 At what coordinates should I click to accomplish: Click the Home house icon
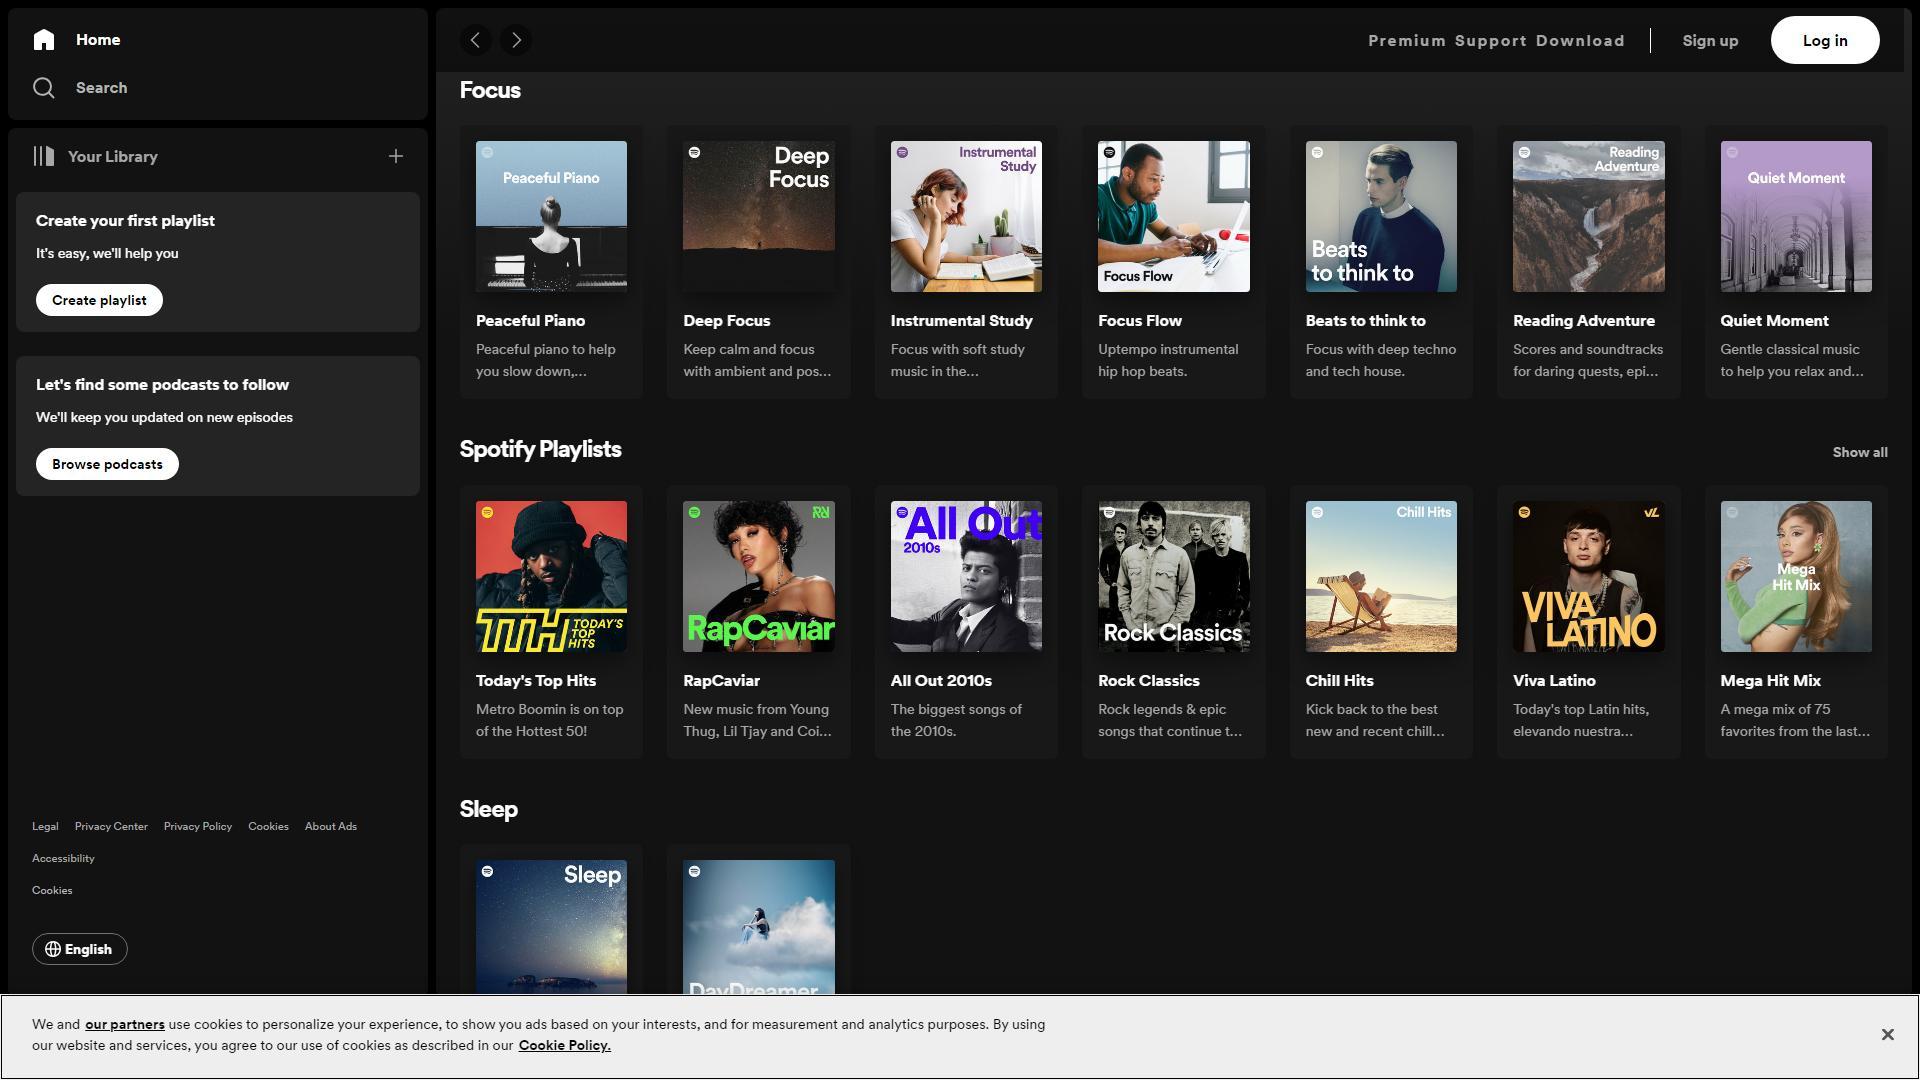(43, 40)
